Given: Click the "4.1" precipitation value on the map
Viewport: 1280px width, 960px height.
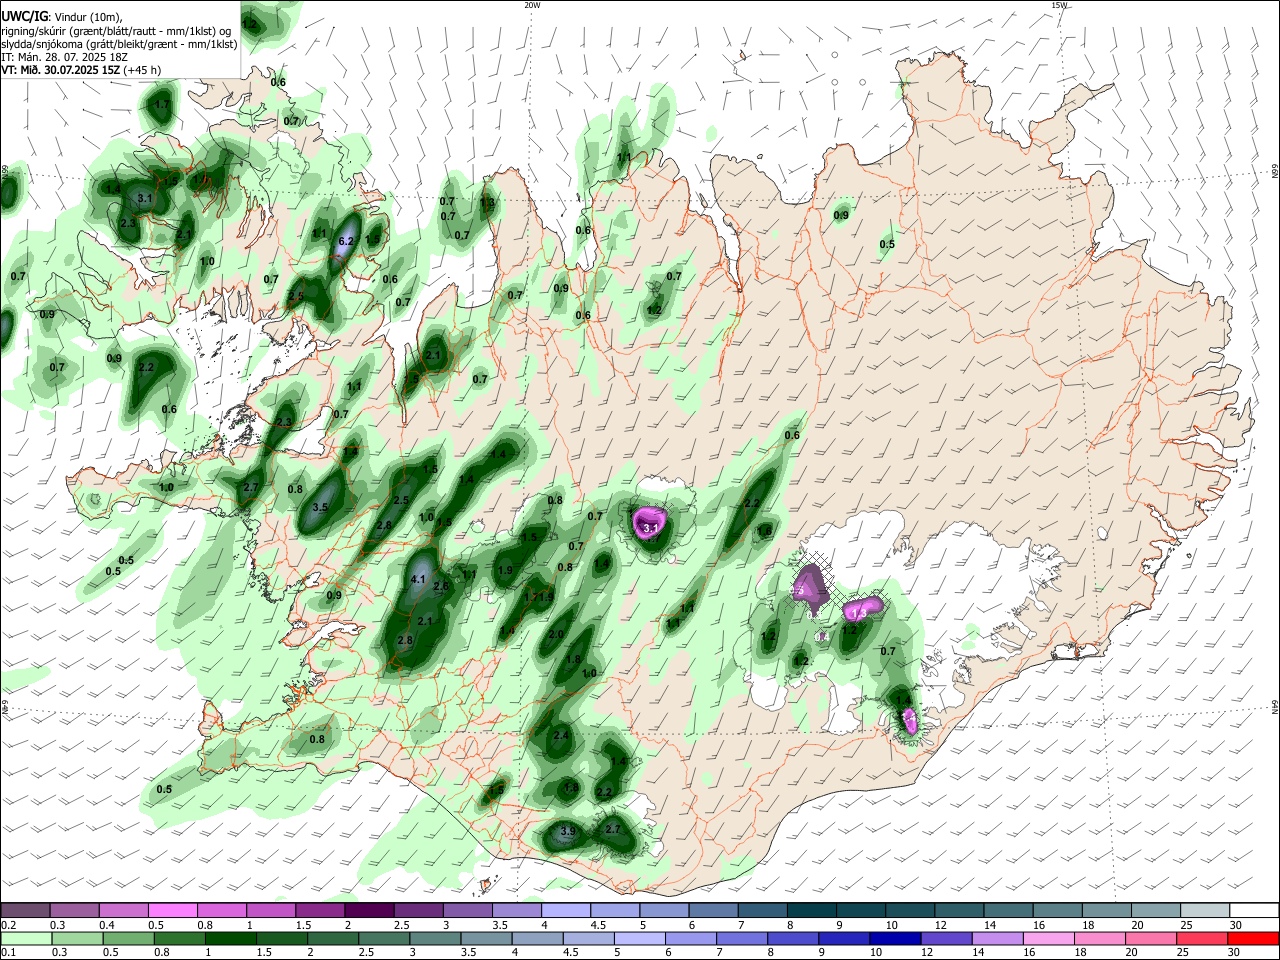Looking at the screenshot, I should 419,579.
